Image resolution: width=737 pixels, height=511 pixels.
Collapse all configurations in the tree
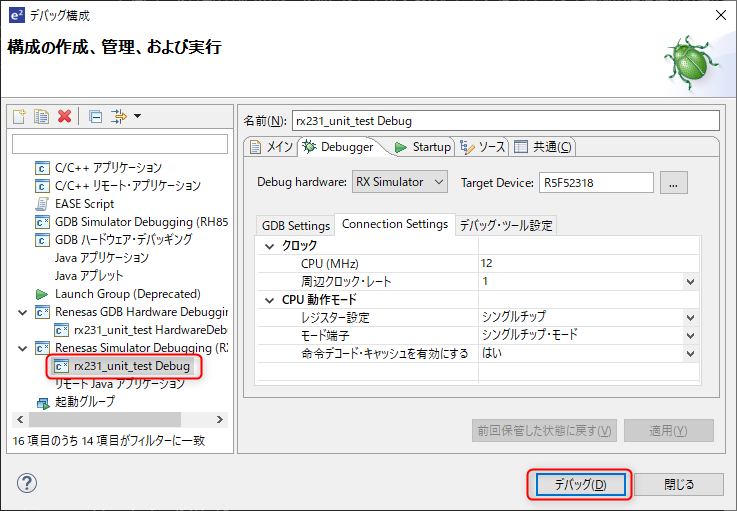96,116
